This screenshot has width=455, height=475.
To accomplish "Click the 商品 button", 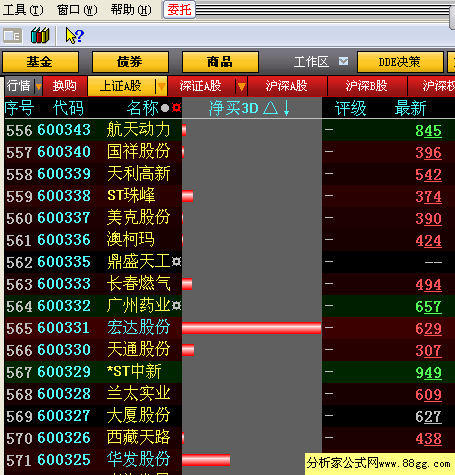I will pyautogui.click(x=220, y=62).
